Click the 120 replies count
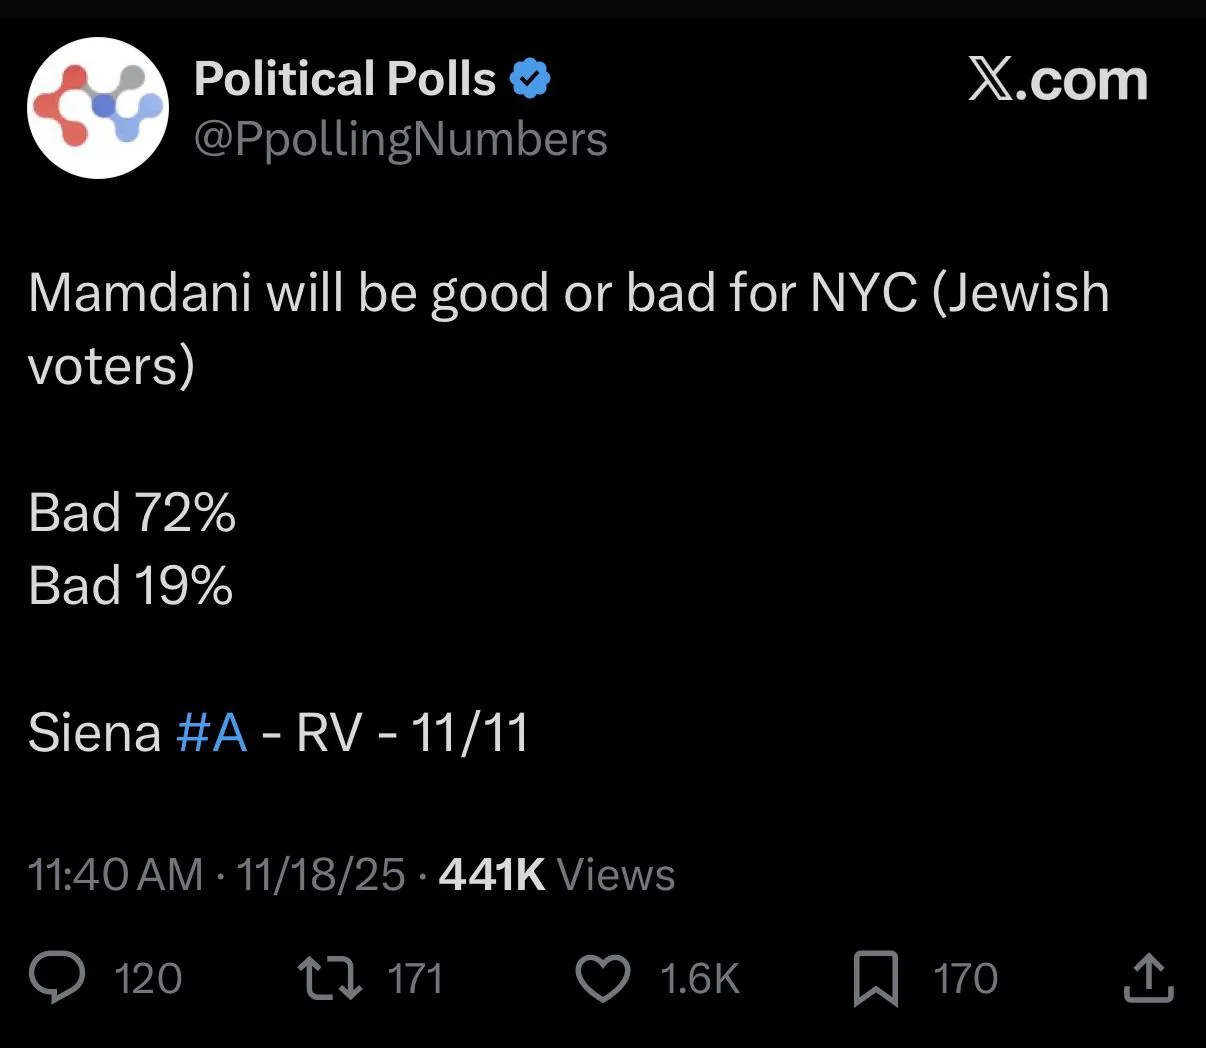The width and height of the screenshot is (1206, 1048). click(148, 978)
